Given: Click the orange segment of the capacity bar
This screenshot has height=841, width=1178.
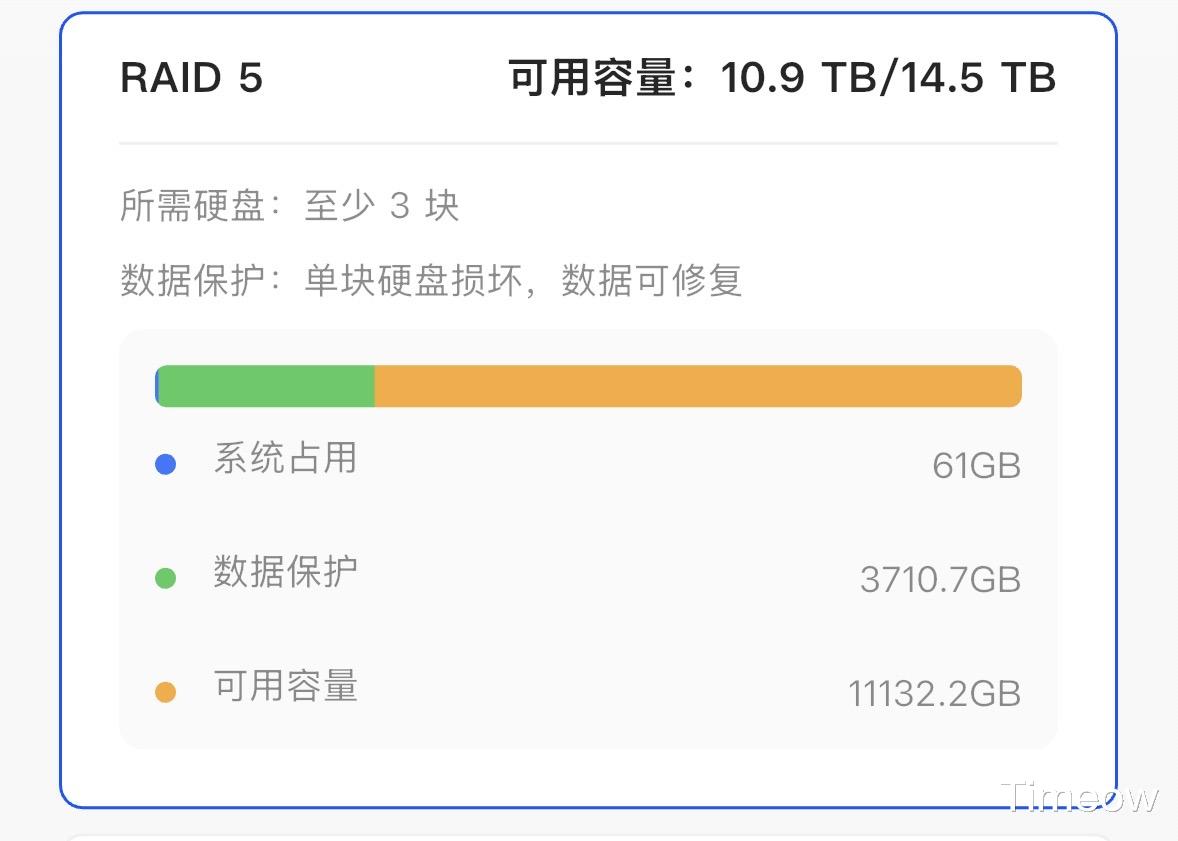Looking at the screenshot, I should click(x=697, y=386).
